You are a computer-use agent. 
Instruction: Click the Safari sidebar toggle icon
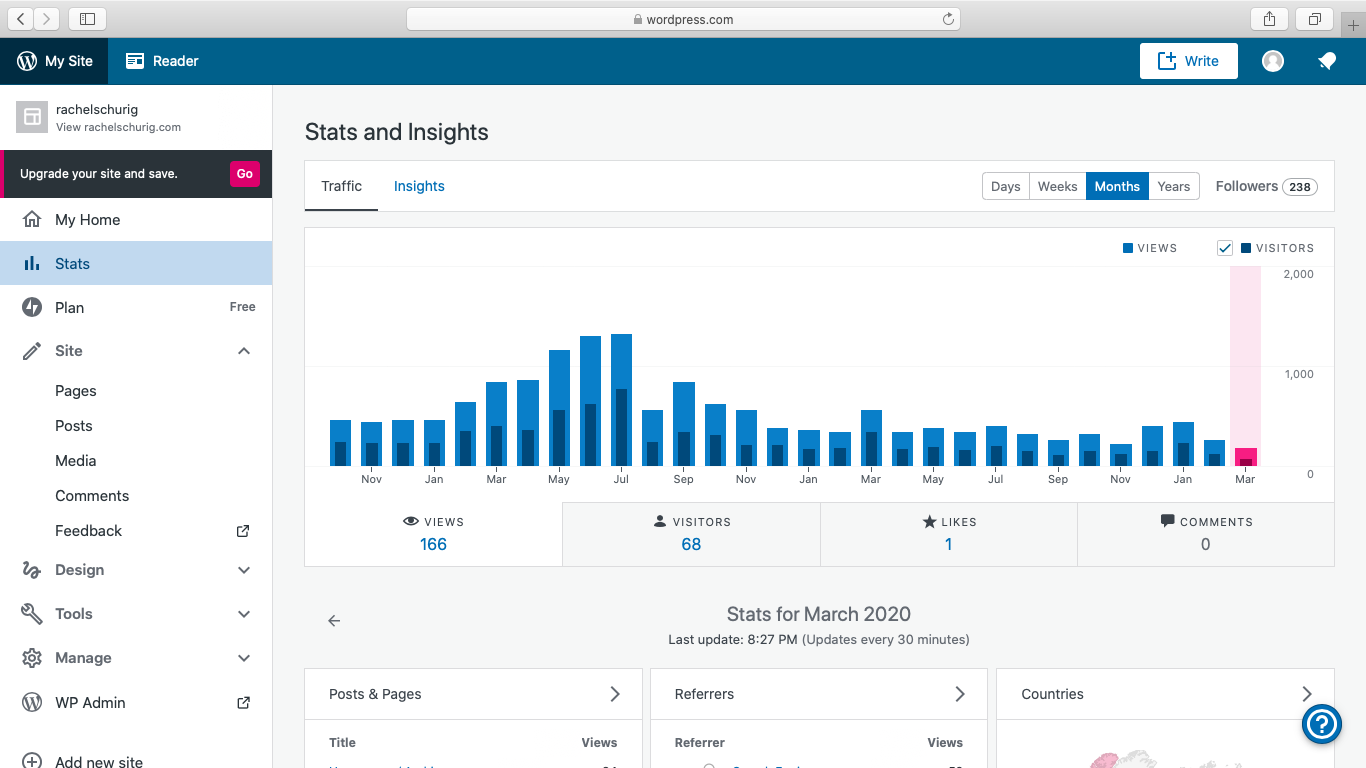point(87,19)
